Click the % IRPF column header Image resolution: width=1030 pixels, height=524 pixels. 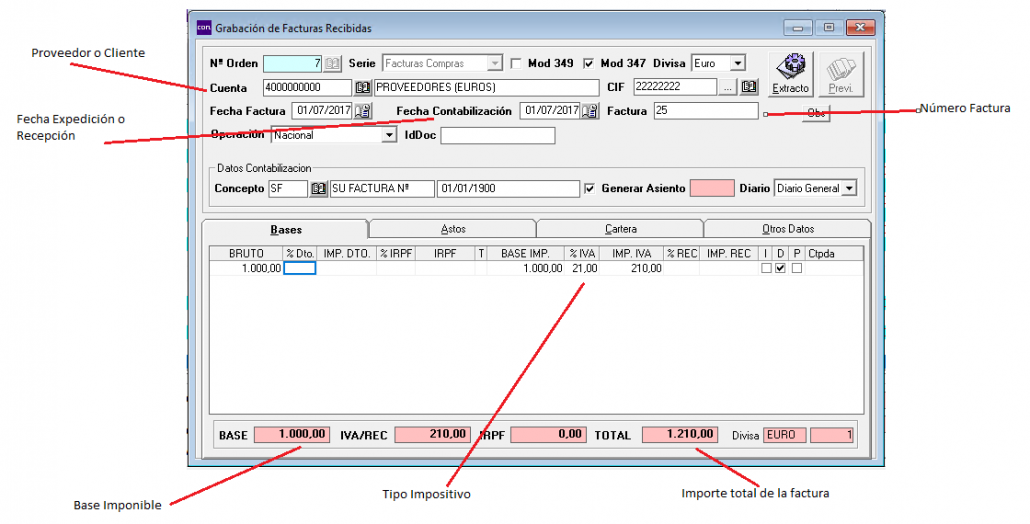click(395, 253)
